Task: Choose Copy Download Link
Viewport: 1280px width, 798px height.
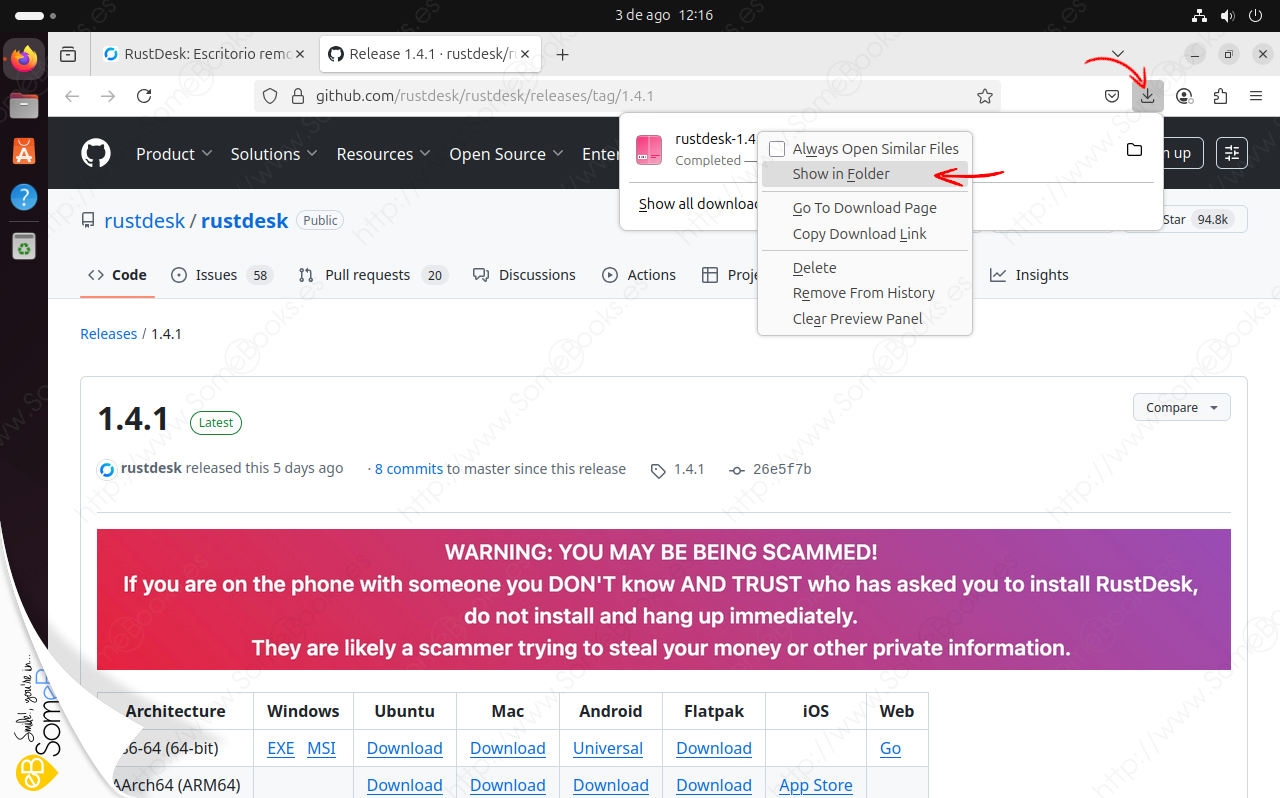Action: (865, 234)
